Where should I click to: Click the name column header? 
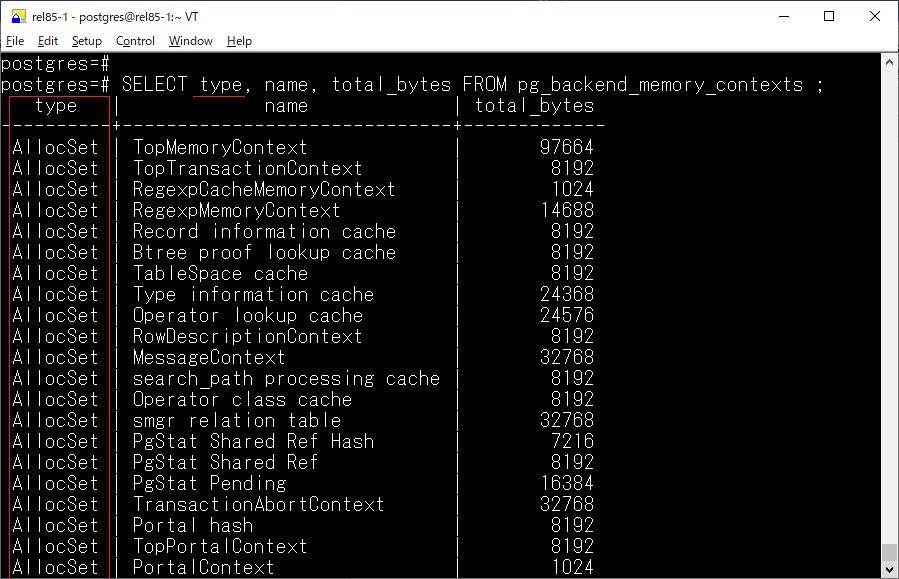pyautogui.click(x=286, y=106)
